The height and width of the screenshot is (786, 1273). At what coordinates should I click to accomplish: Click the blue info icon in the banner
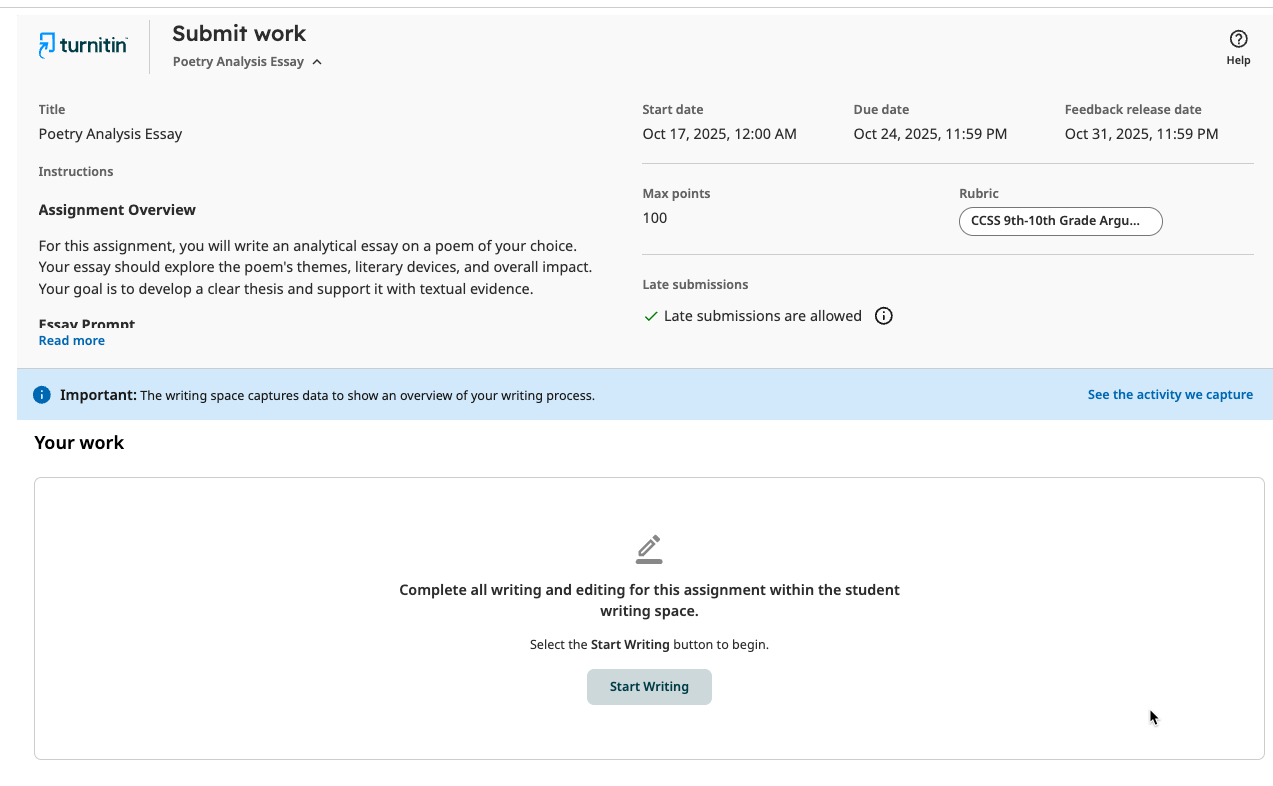point(41,394)
